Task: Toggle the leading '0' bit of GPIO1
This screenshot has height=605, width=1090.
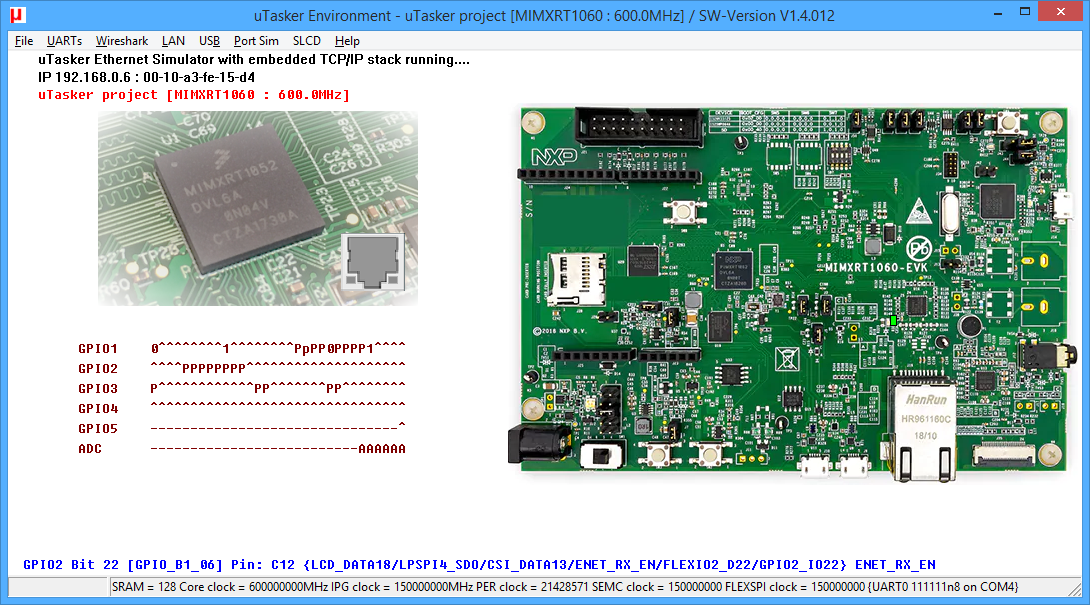Action: (x=154, y=348)
